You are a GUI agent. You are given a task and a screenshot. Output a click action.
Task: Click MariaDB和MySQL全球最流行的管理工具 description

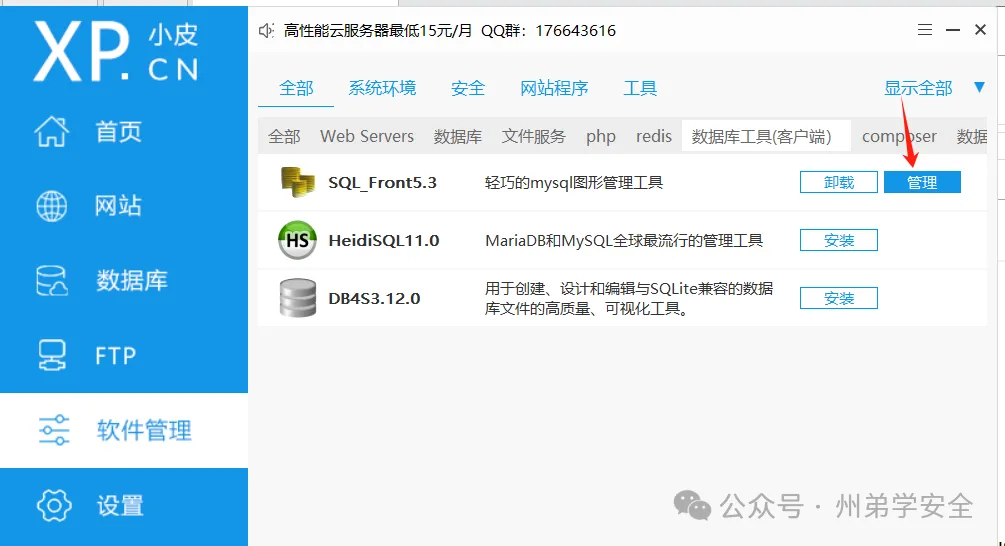624,240
